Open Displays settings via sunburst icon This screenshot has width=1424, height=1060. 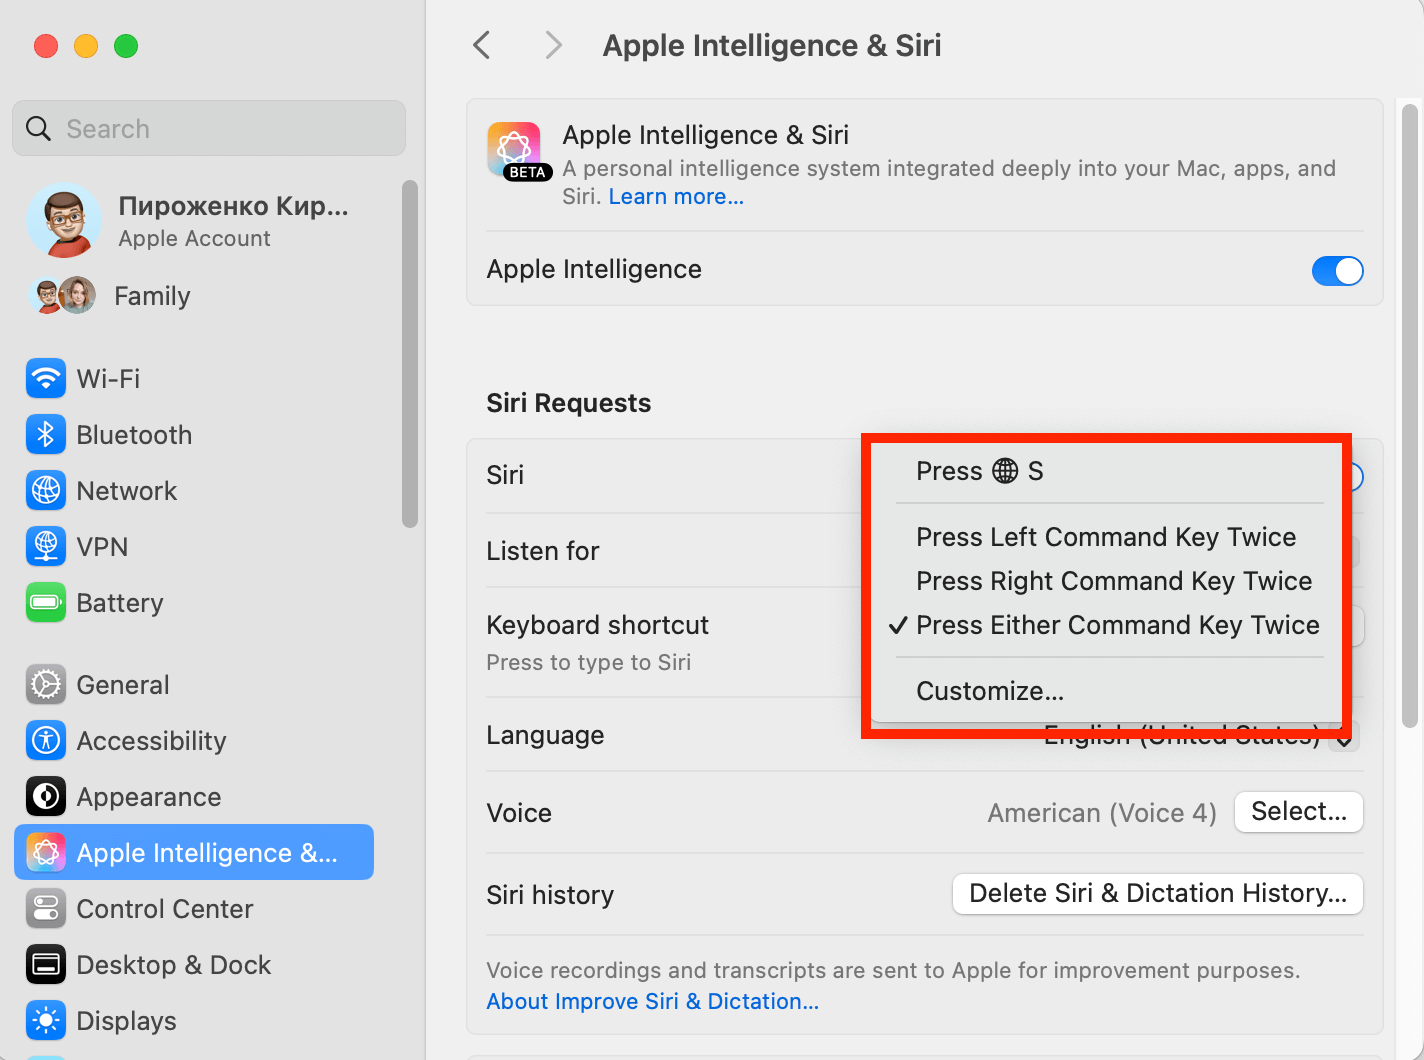coord(45,1020)
